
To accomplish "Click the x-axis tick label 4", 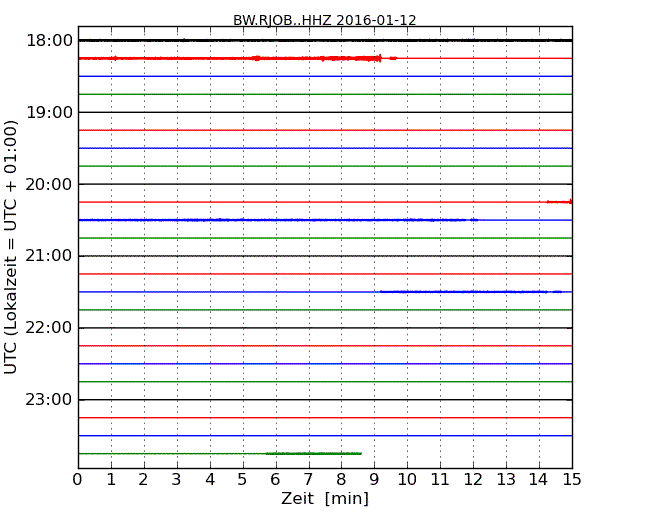I will click(210, 479).
